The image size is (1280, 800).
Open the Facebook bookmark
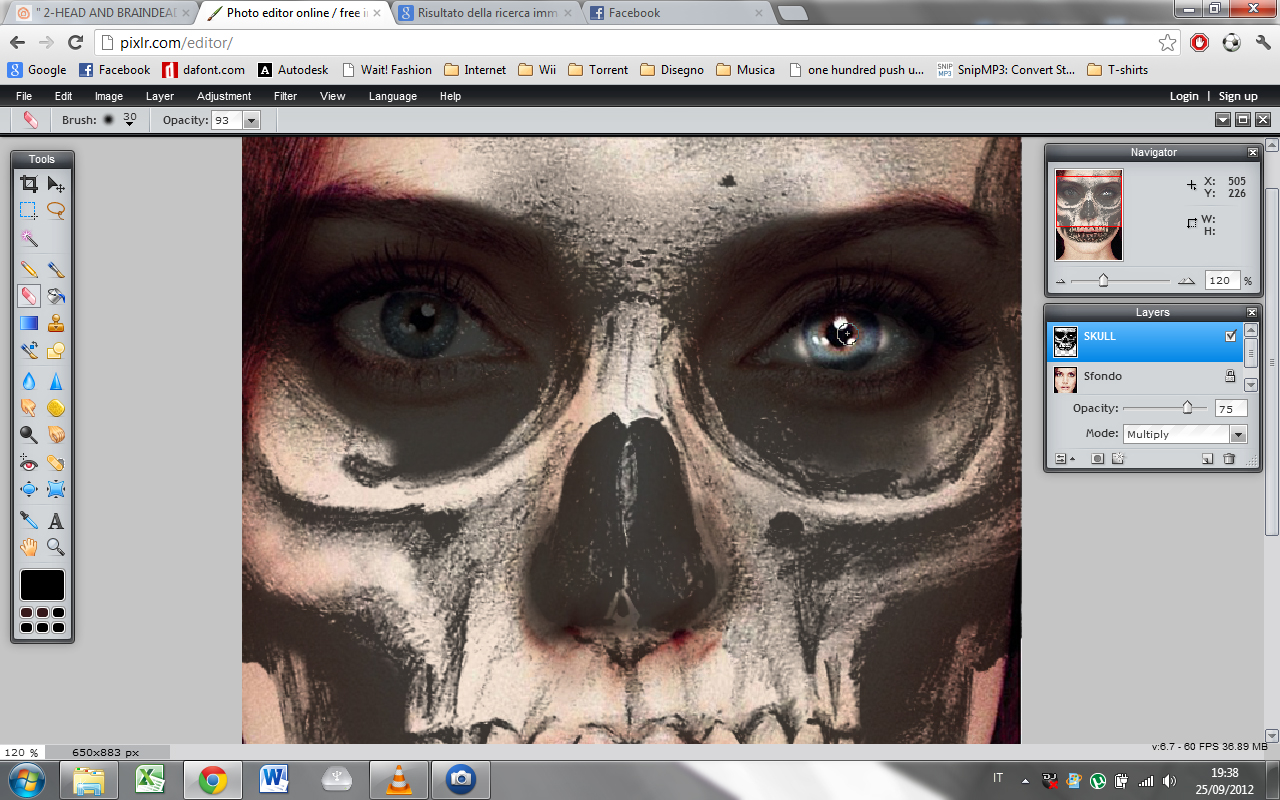pos(114,70)
